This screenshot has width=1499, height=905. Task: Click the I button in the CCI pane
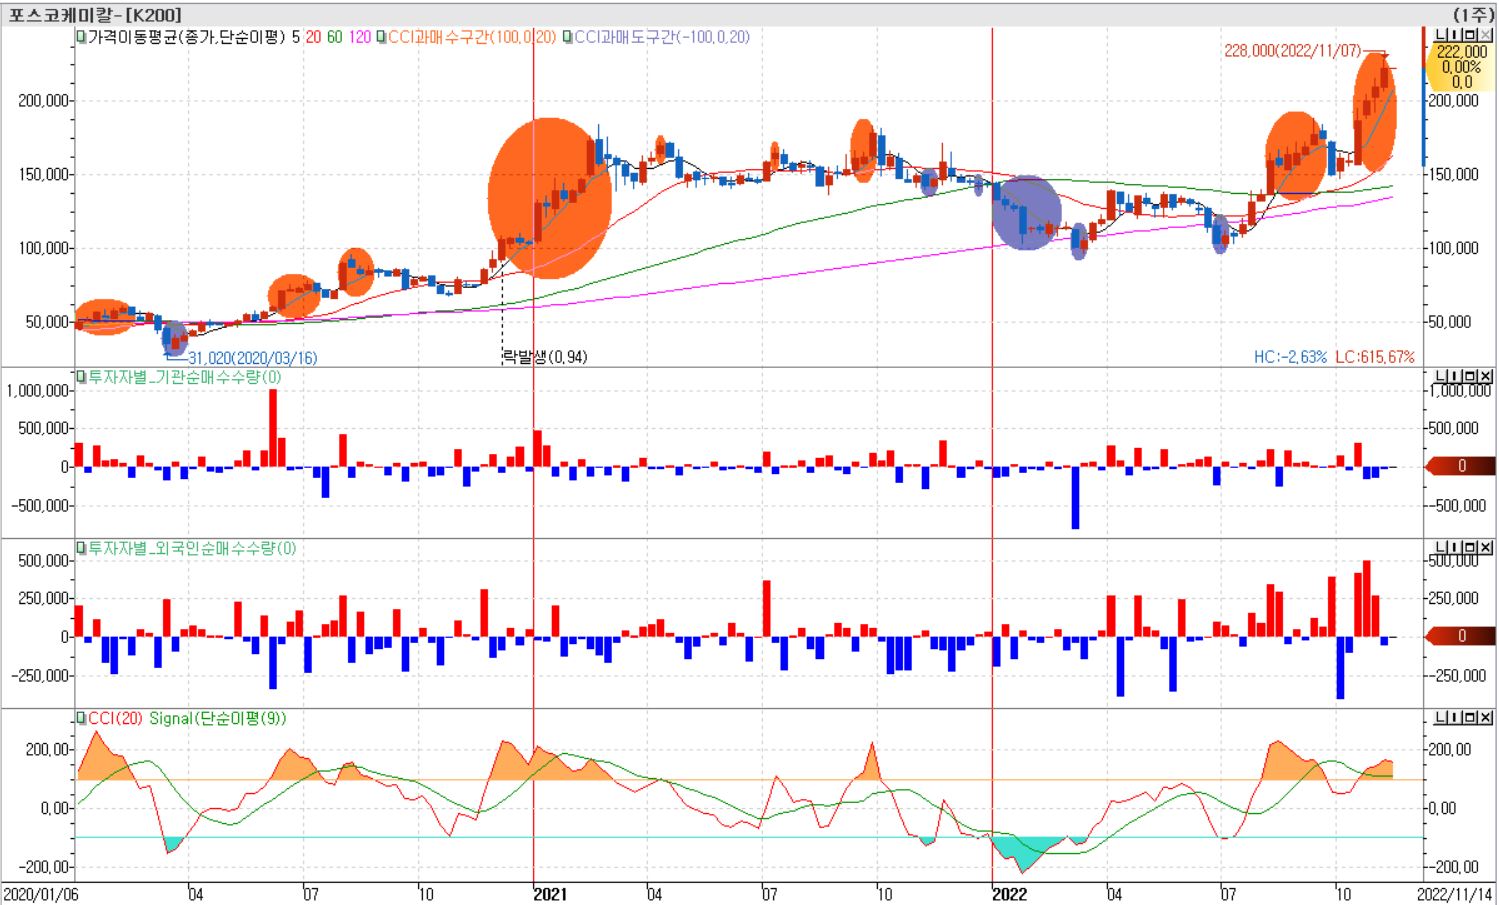[x=1455, y=717]
